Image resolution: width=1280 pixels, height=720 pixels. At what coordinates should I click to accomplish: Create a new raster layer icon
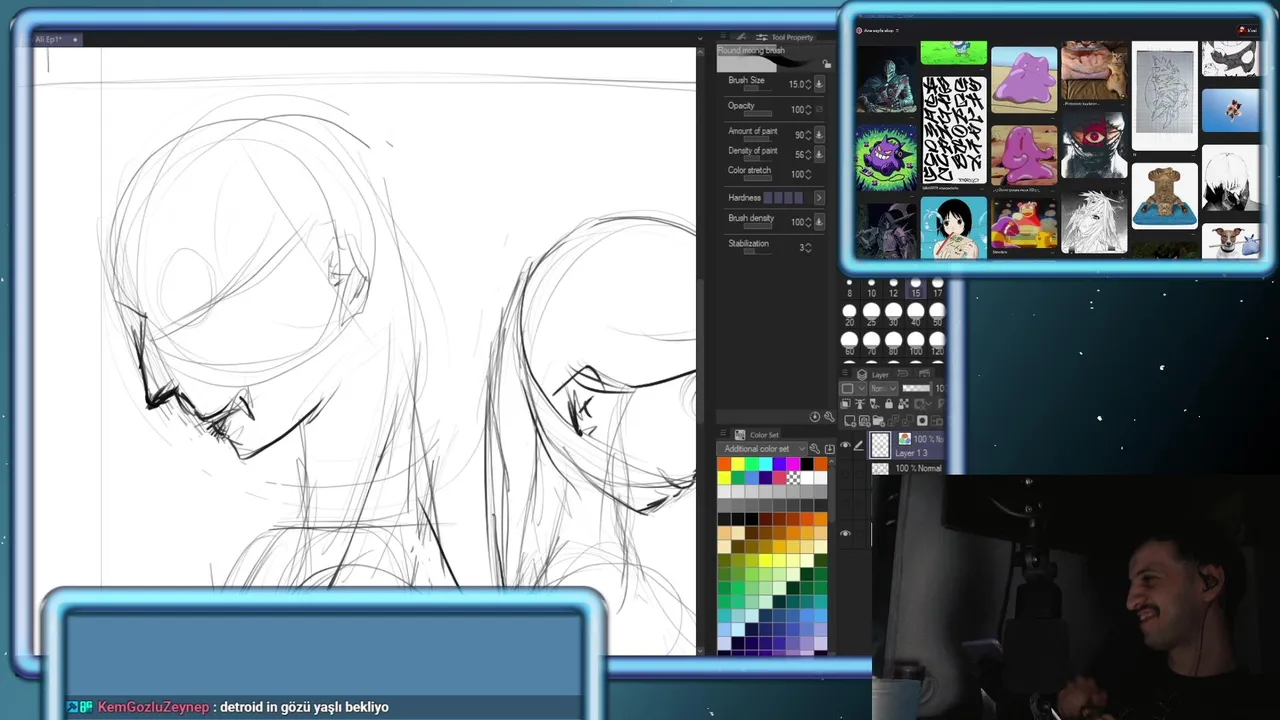[x=850, y=421]
